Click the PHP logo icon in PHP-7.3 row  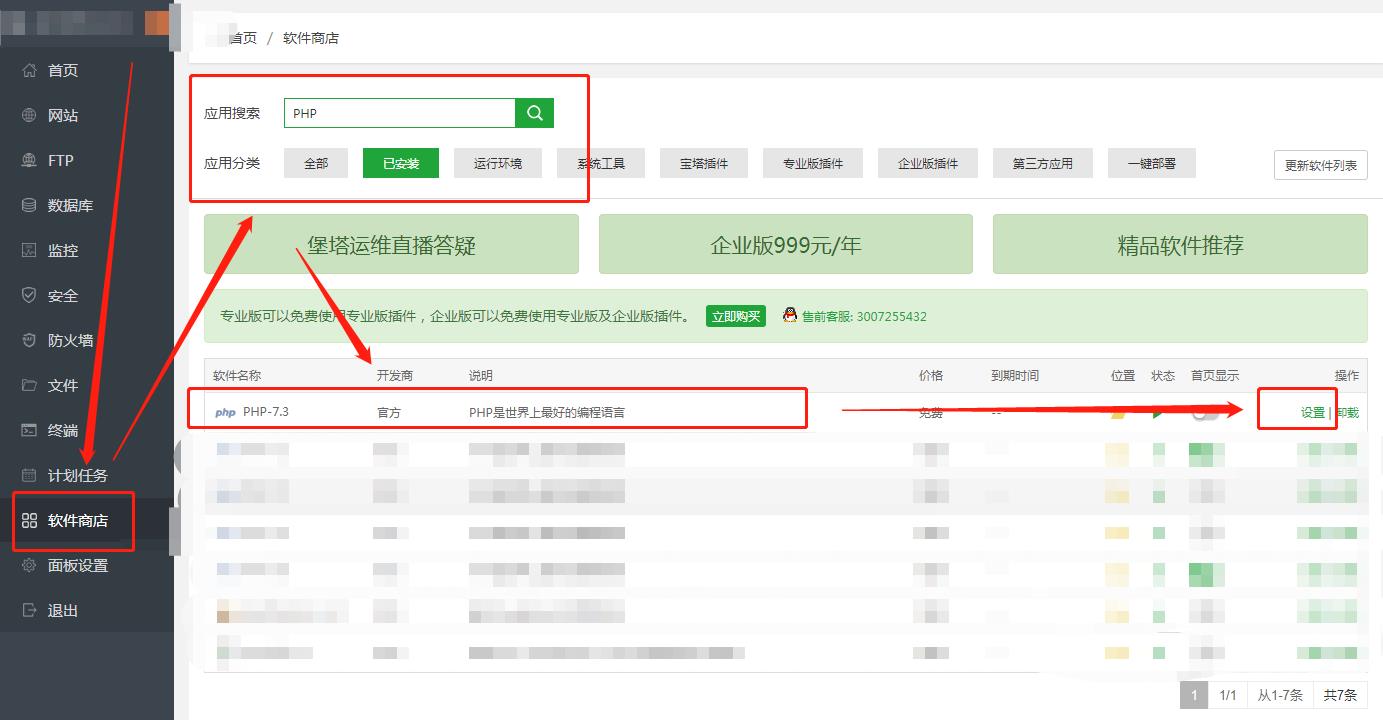pos(226,412)
